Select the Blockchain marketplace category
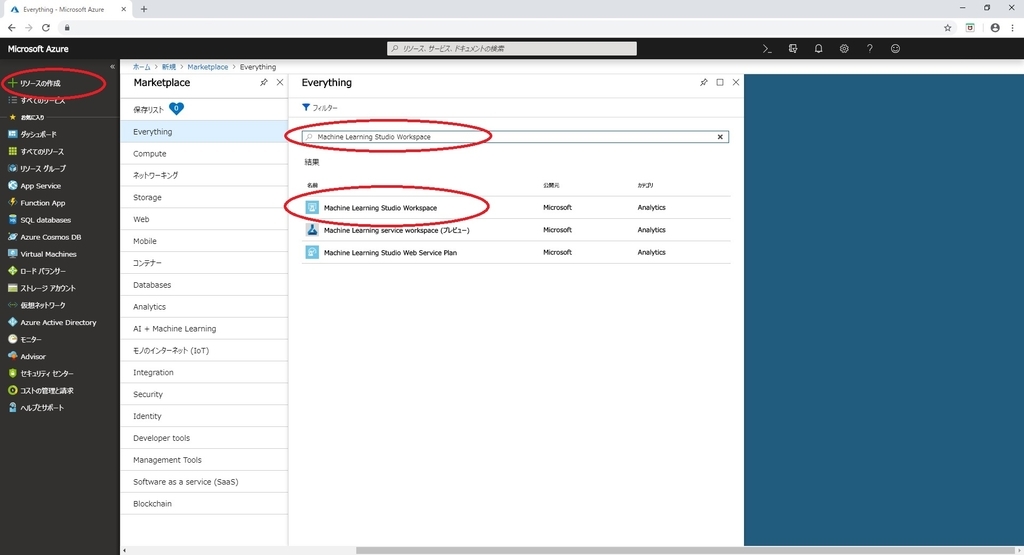 204,503
